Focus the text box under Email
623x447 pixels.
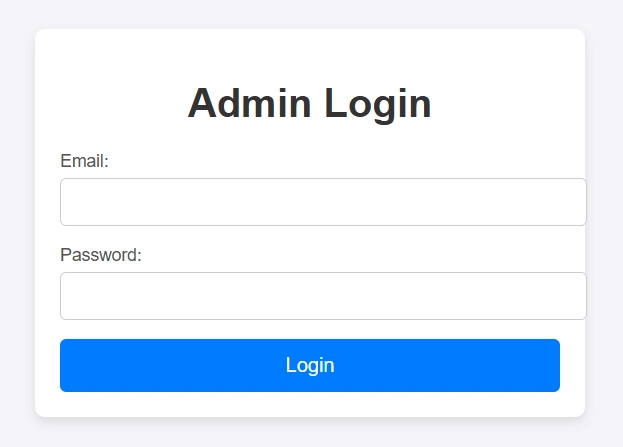pos(323,202)
